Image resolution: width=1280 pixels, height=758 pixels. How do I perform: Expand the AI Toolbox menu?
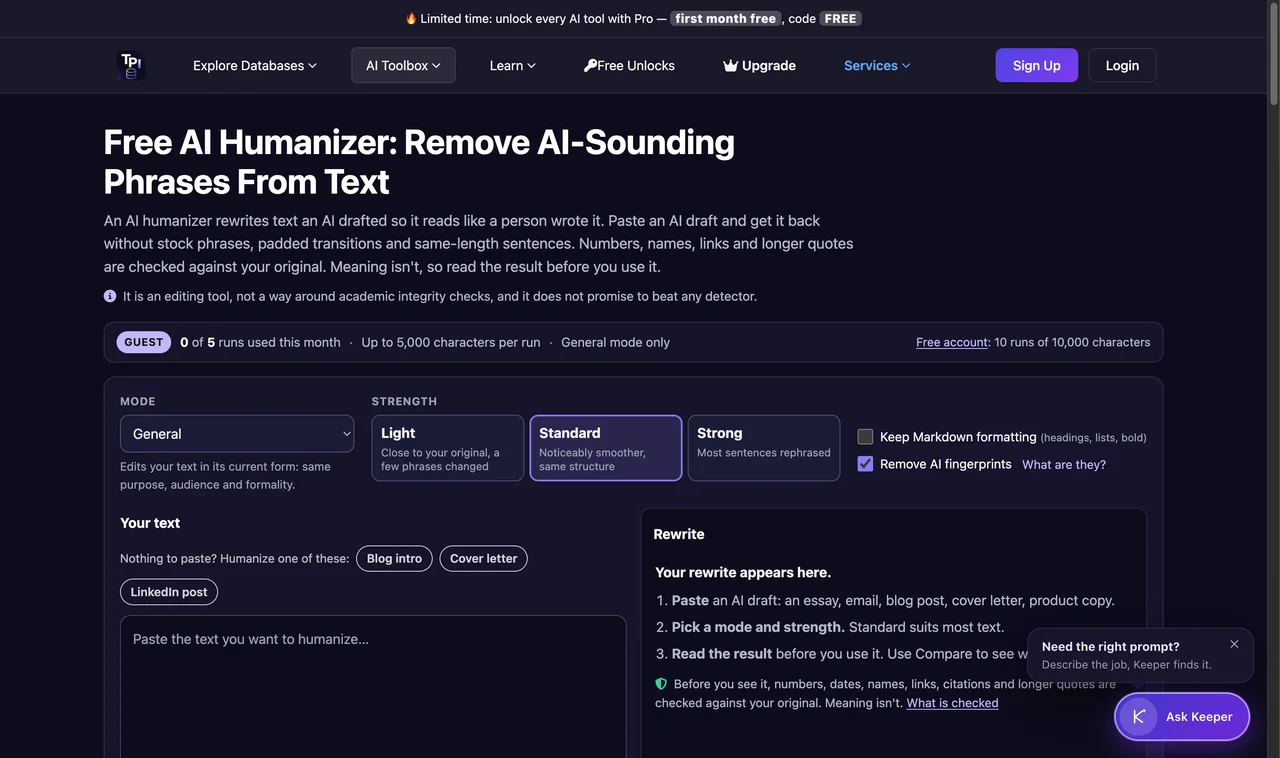(403, 66)
